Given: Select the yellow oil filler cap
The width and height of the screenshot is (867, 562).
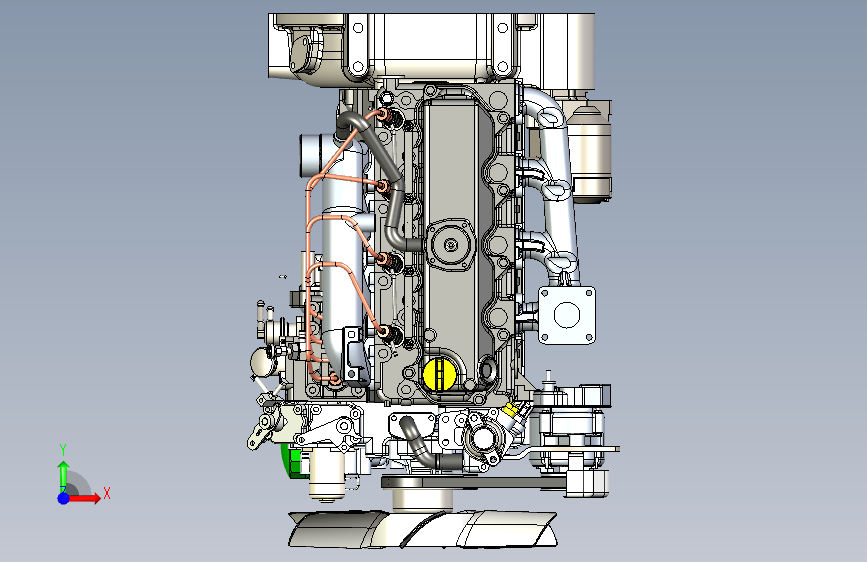Looking at the screenshot, I should coord(440,374).
